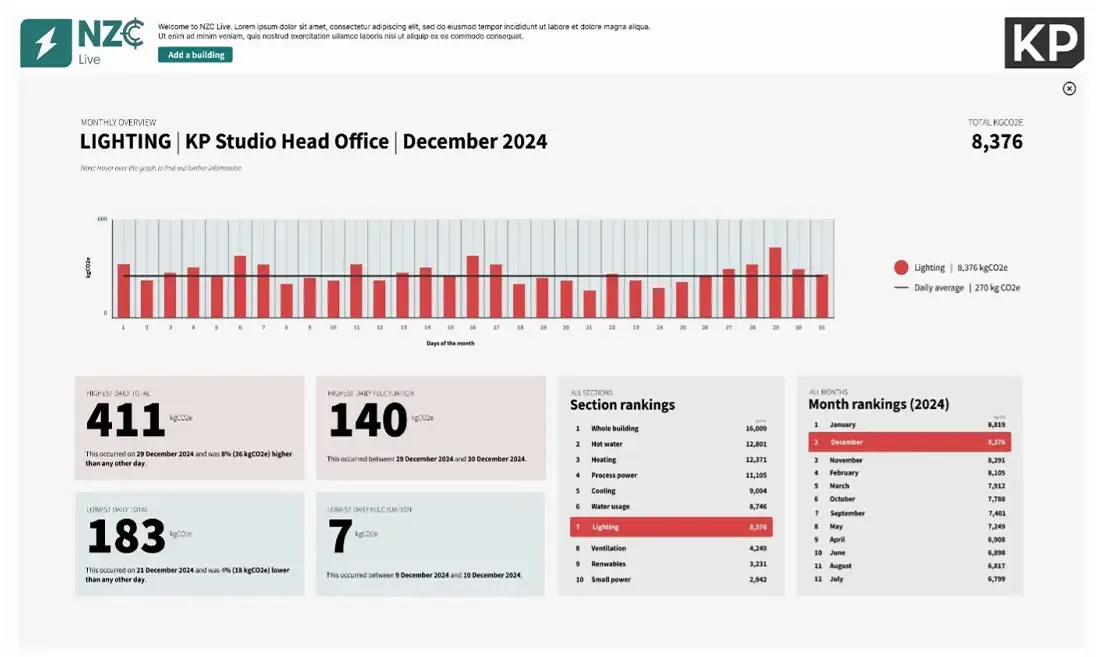Click the KP logo in top right

(1043, 43)
